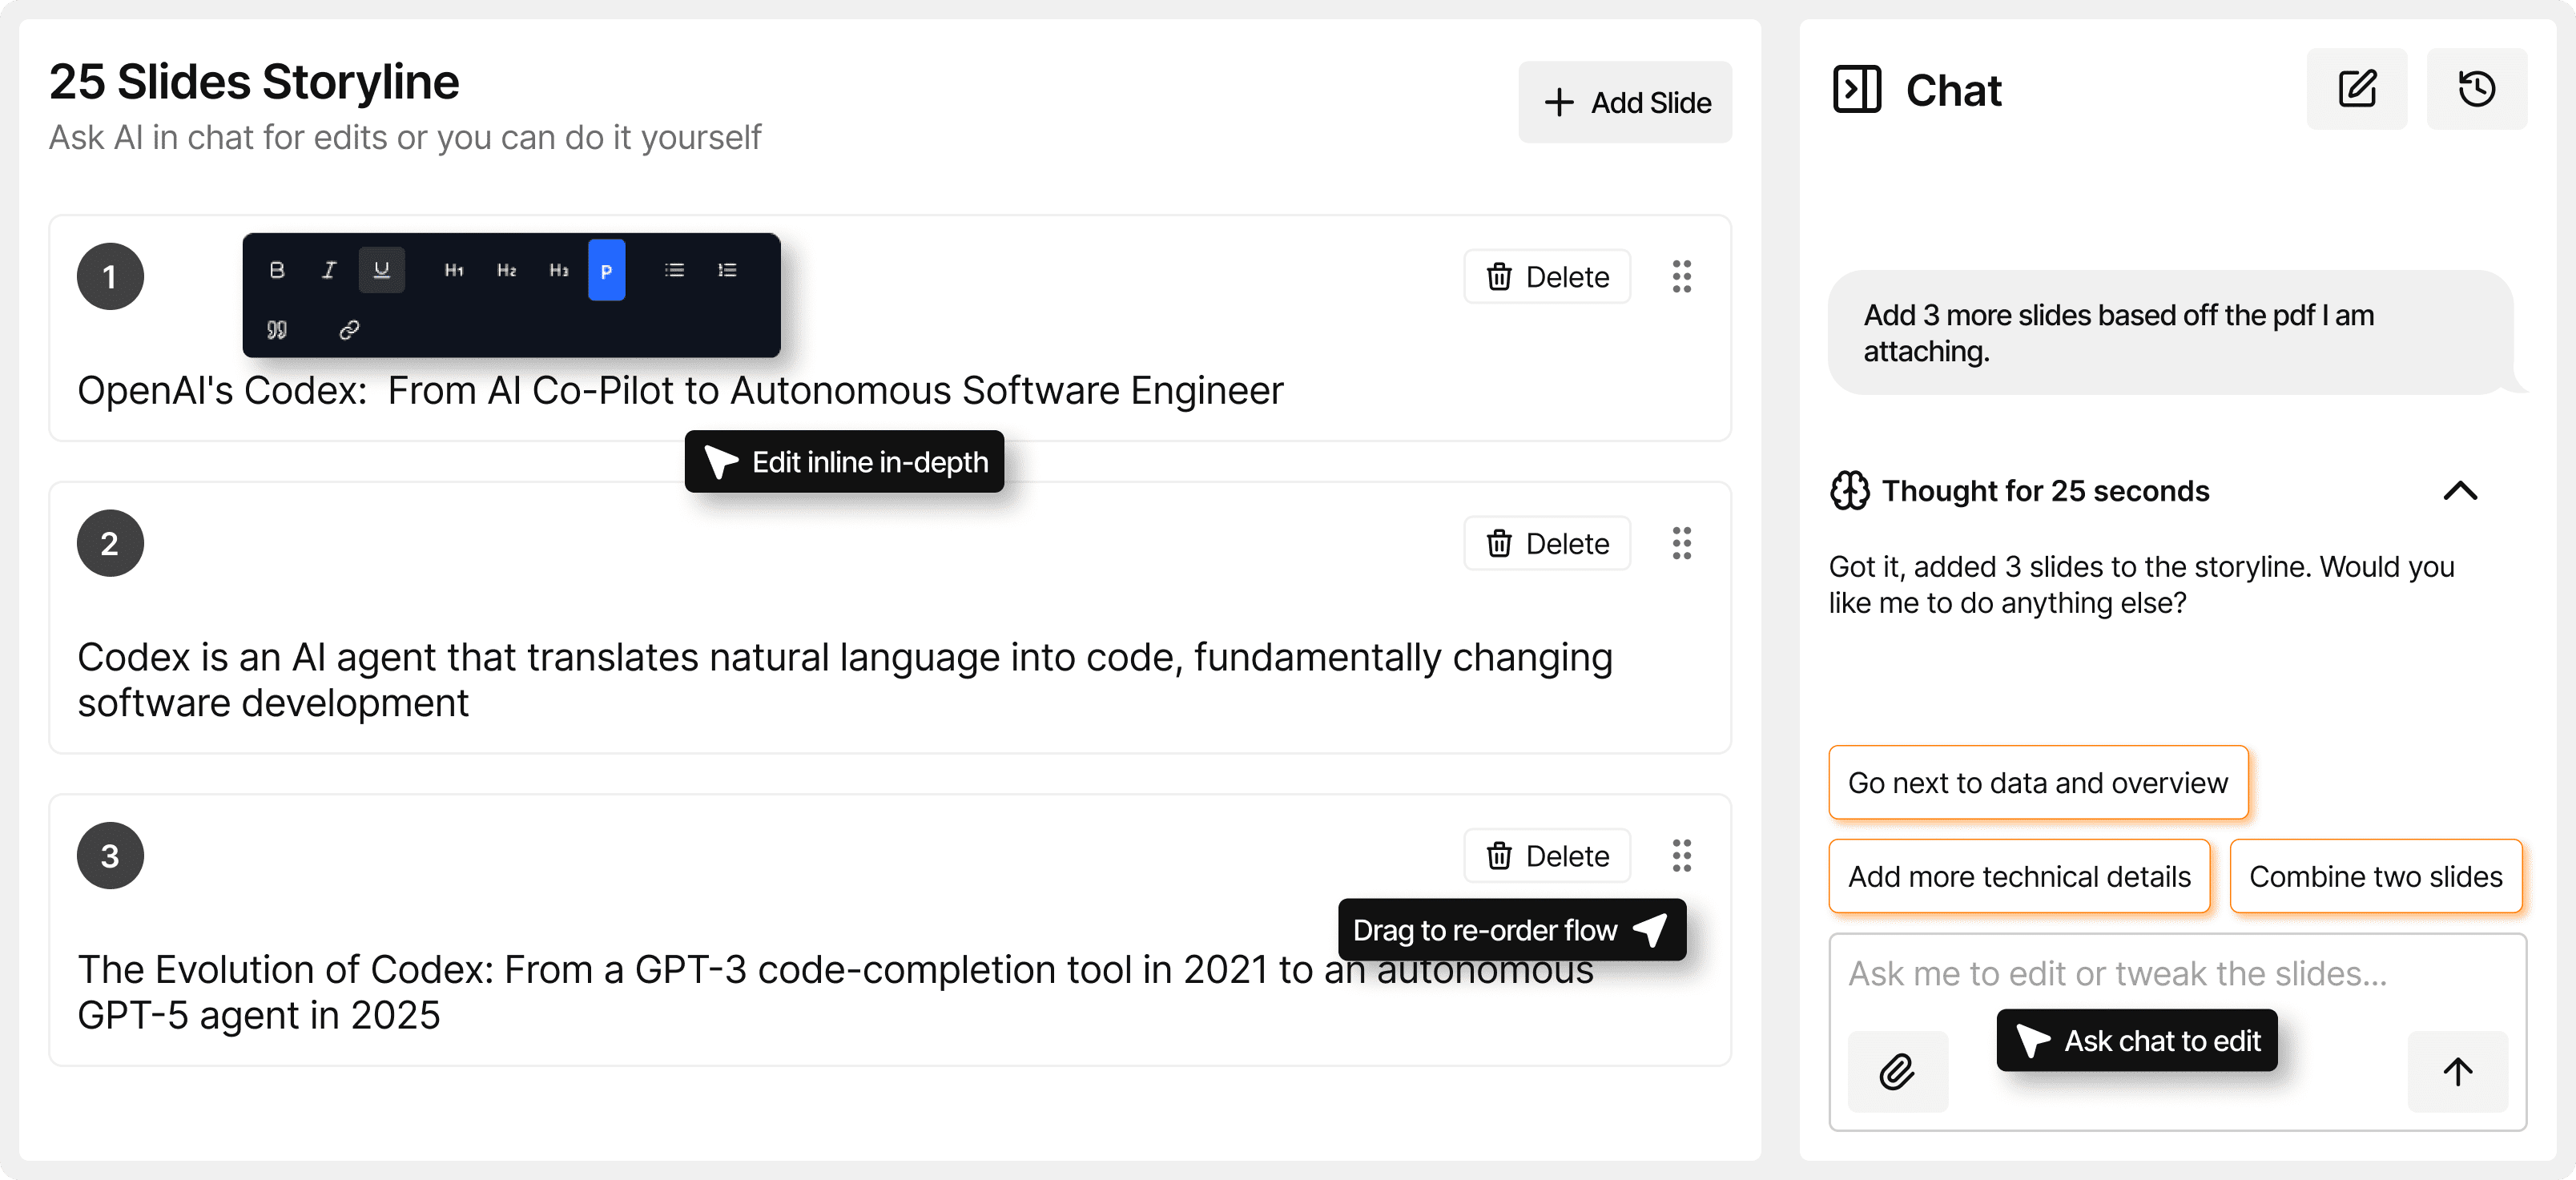Insert a bulleted list
This screenshot has height=1180, width=2576.
click(x=675, y=270)
